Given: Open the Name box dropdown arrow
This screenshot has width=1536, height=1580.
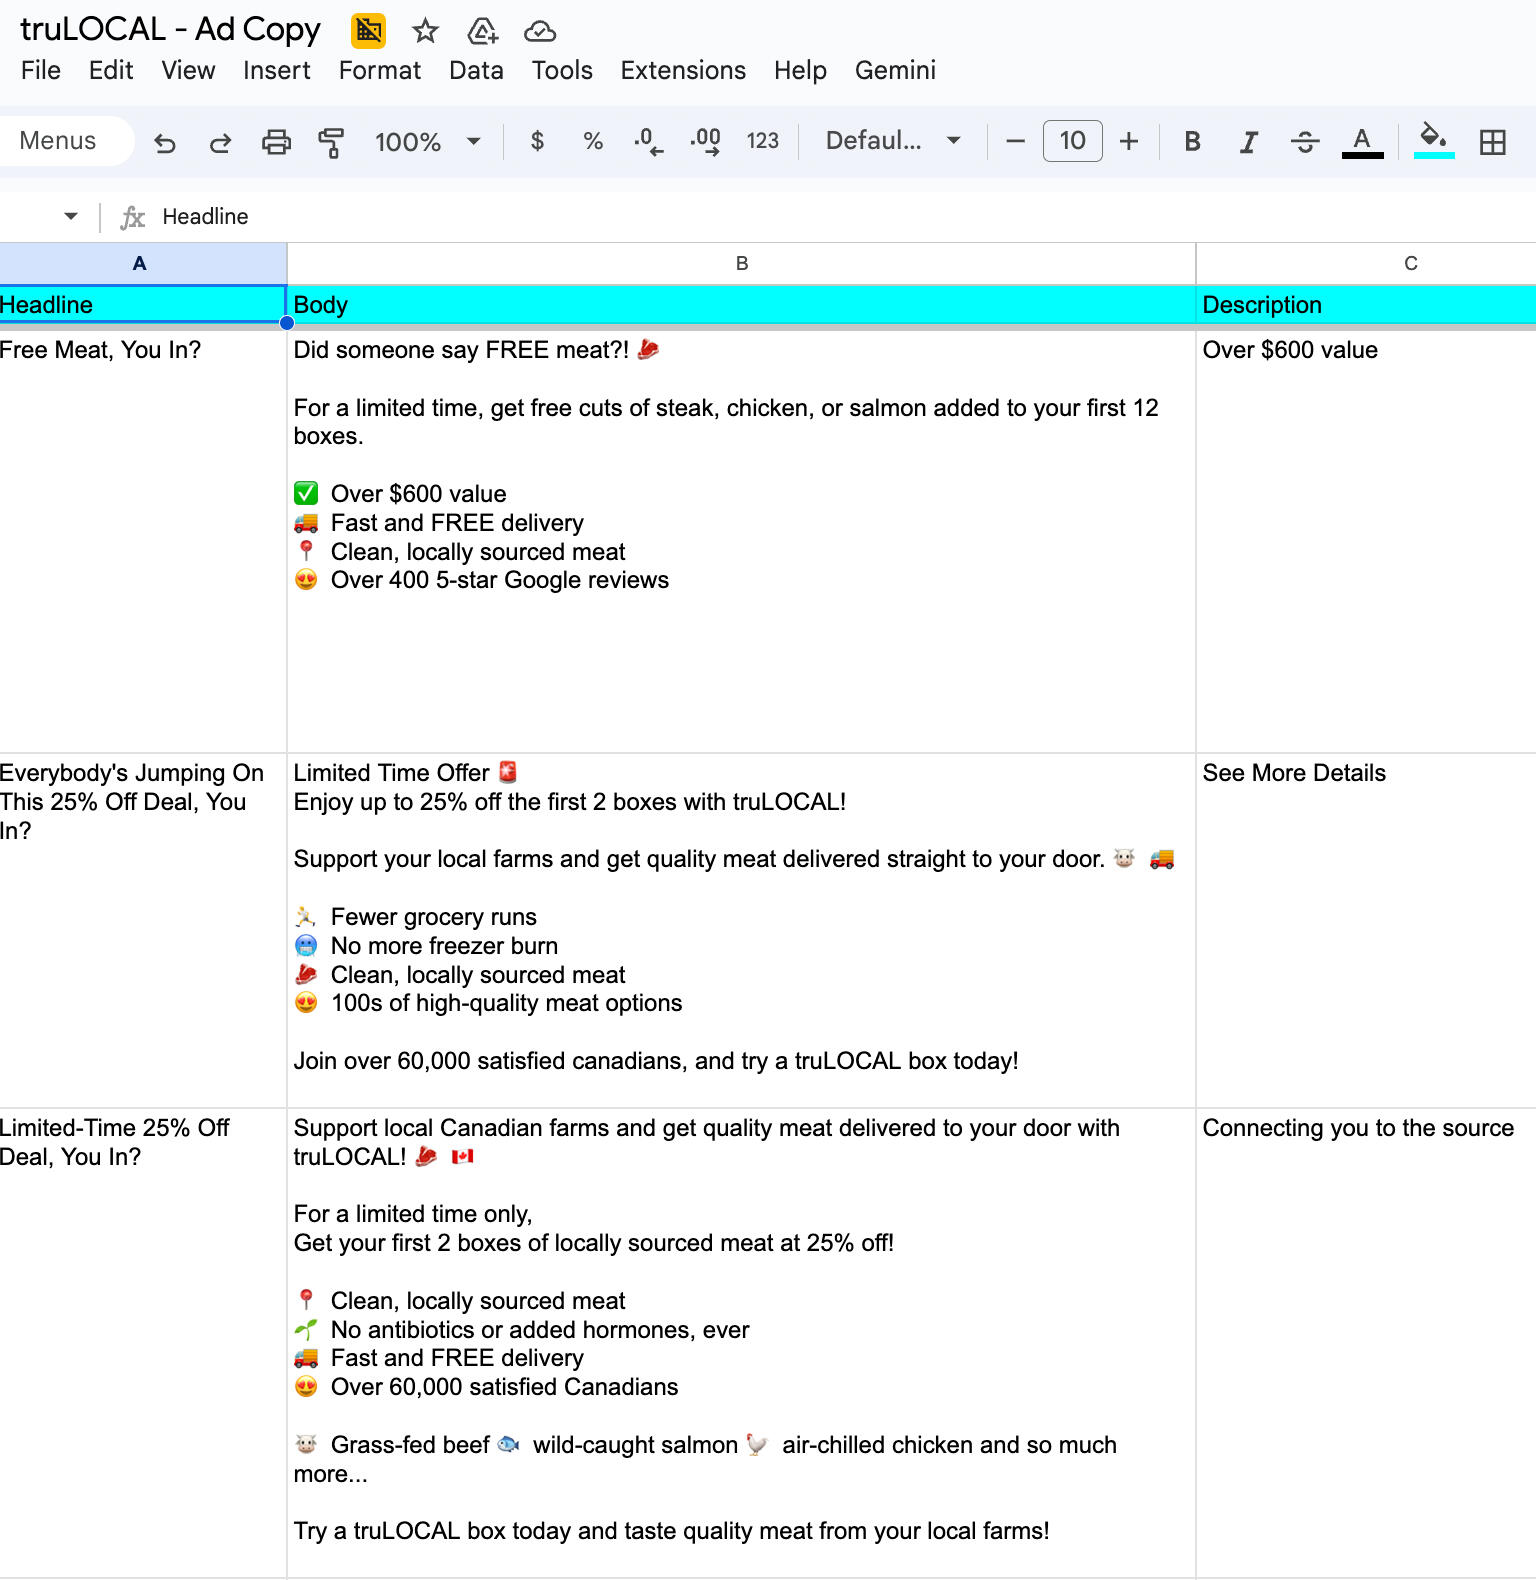Looking at the screenshot, I should coord(70,216).
